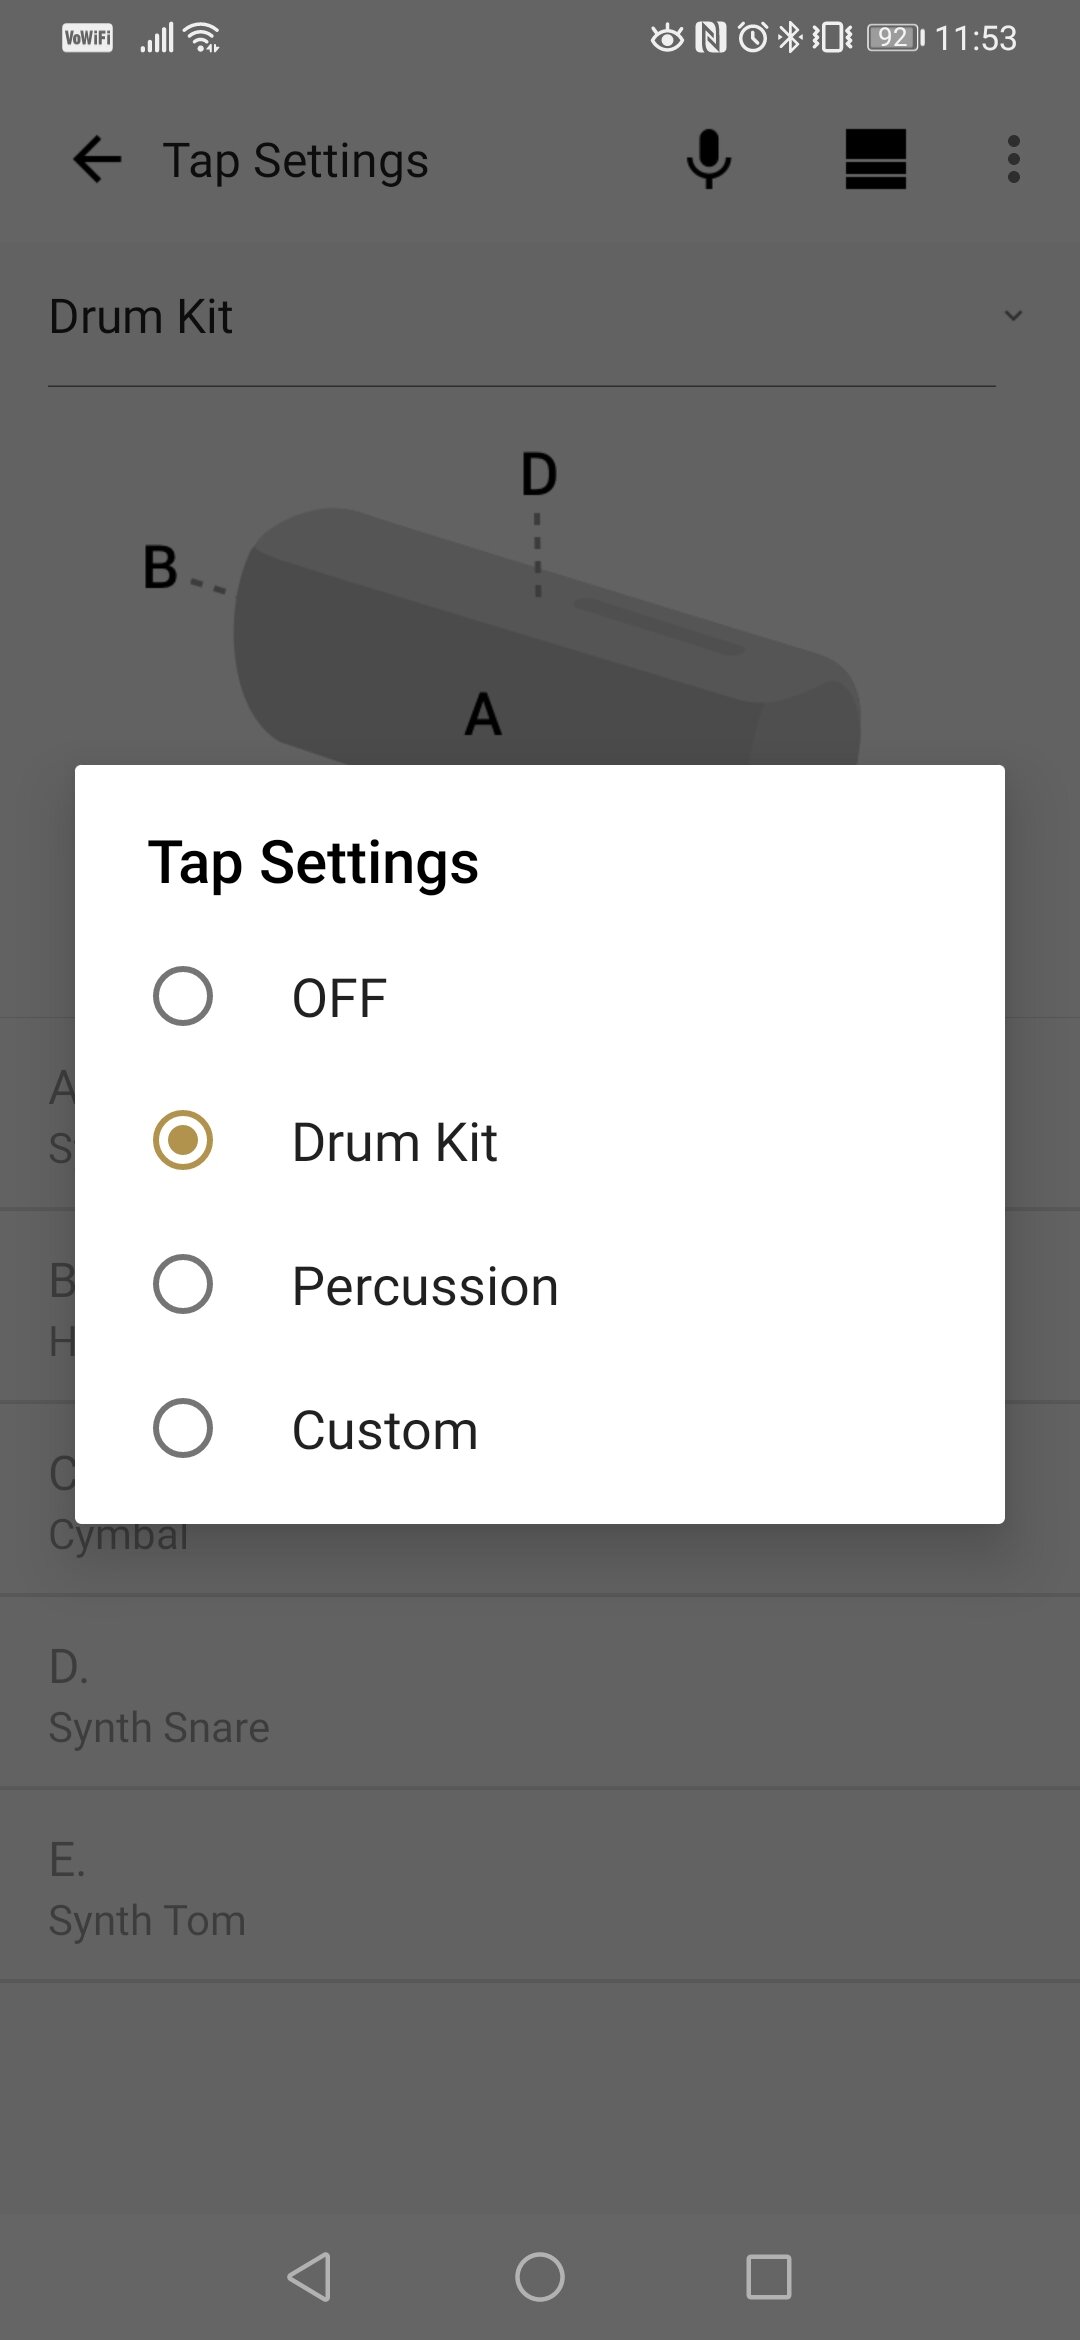
Task: Choose the Percussion option label
Action: [425, 1286]
